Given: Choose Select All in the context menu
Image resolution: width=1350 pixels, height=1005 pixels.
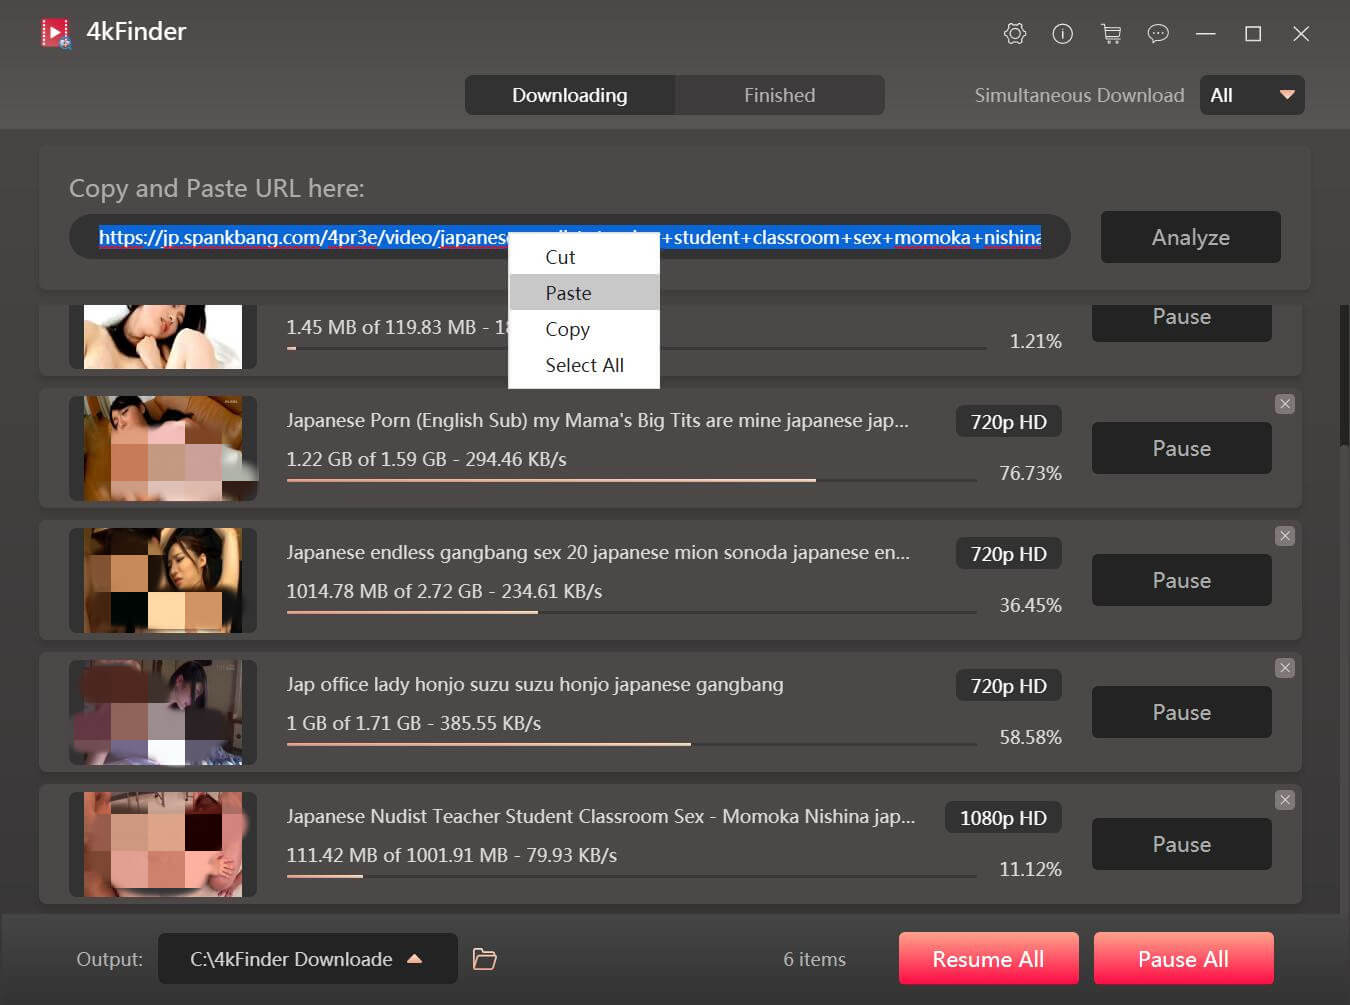Looking at the screenshot, I should point(584,365).
